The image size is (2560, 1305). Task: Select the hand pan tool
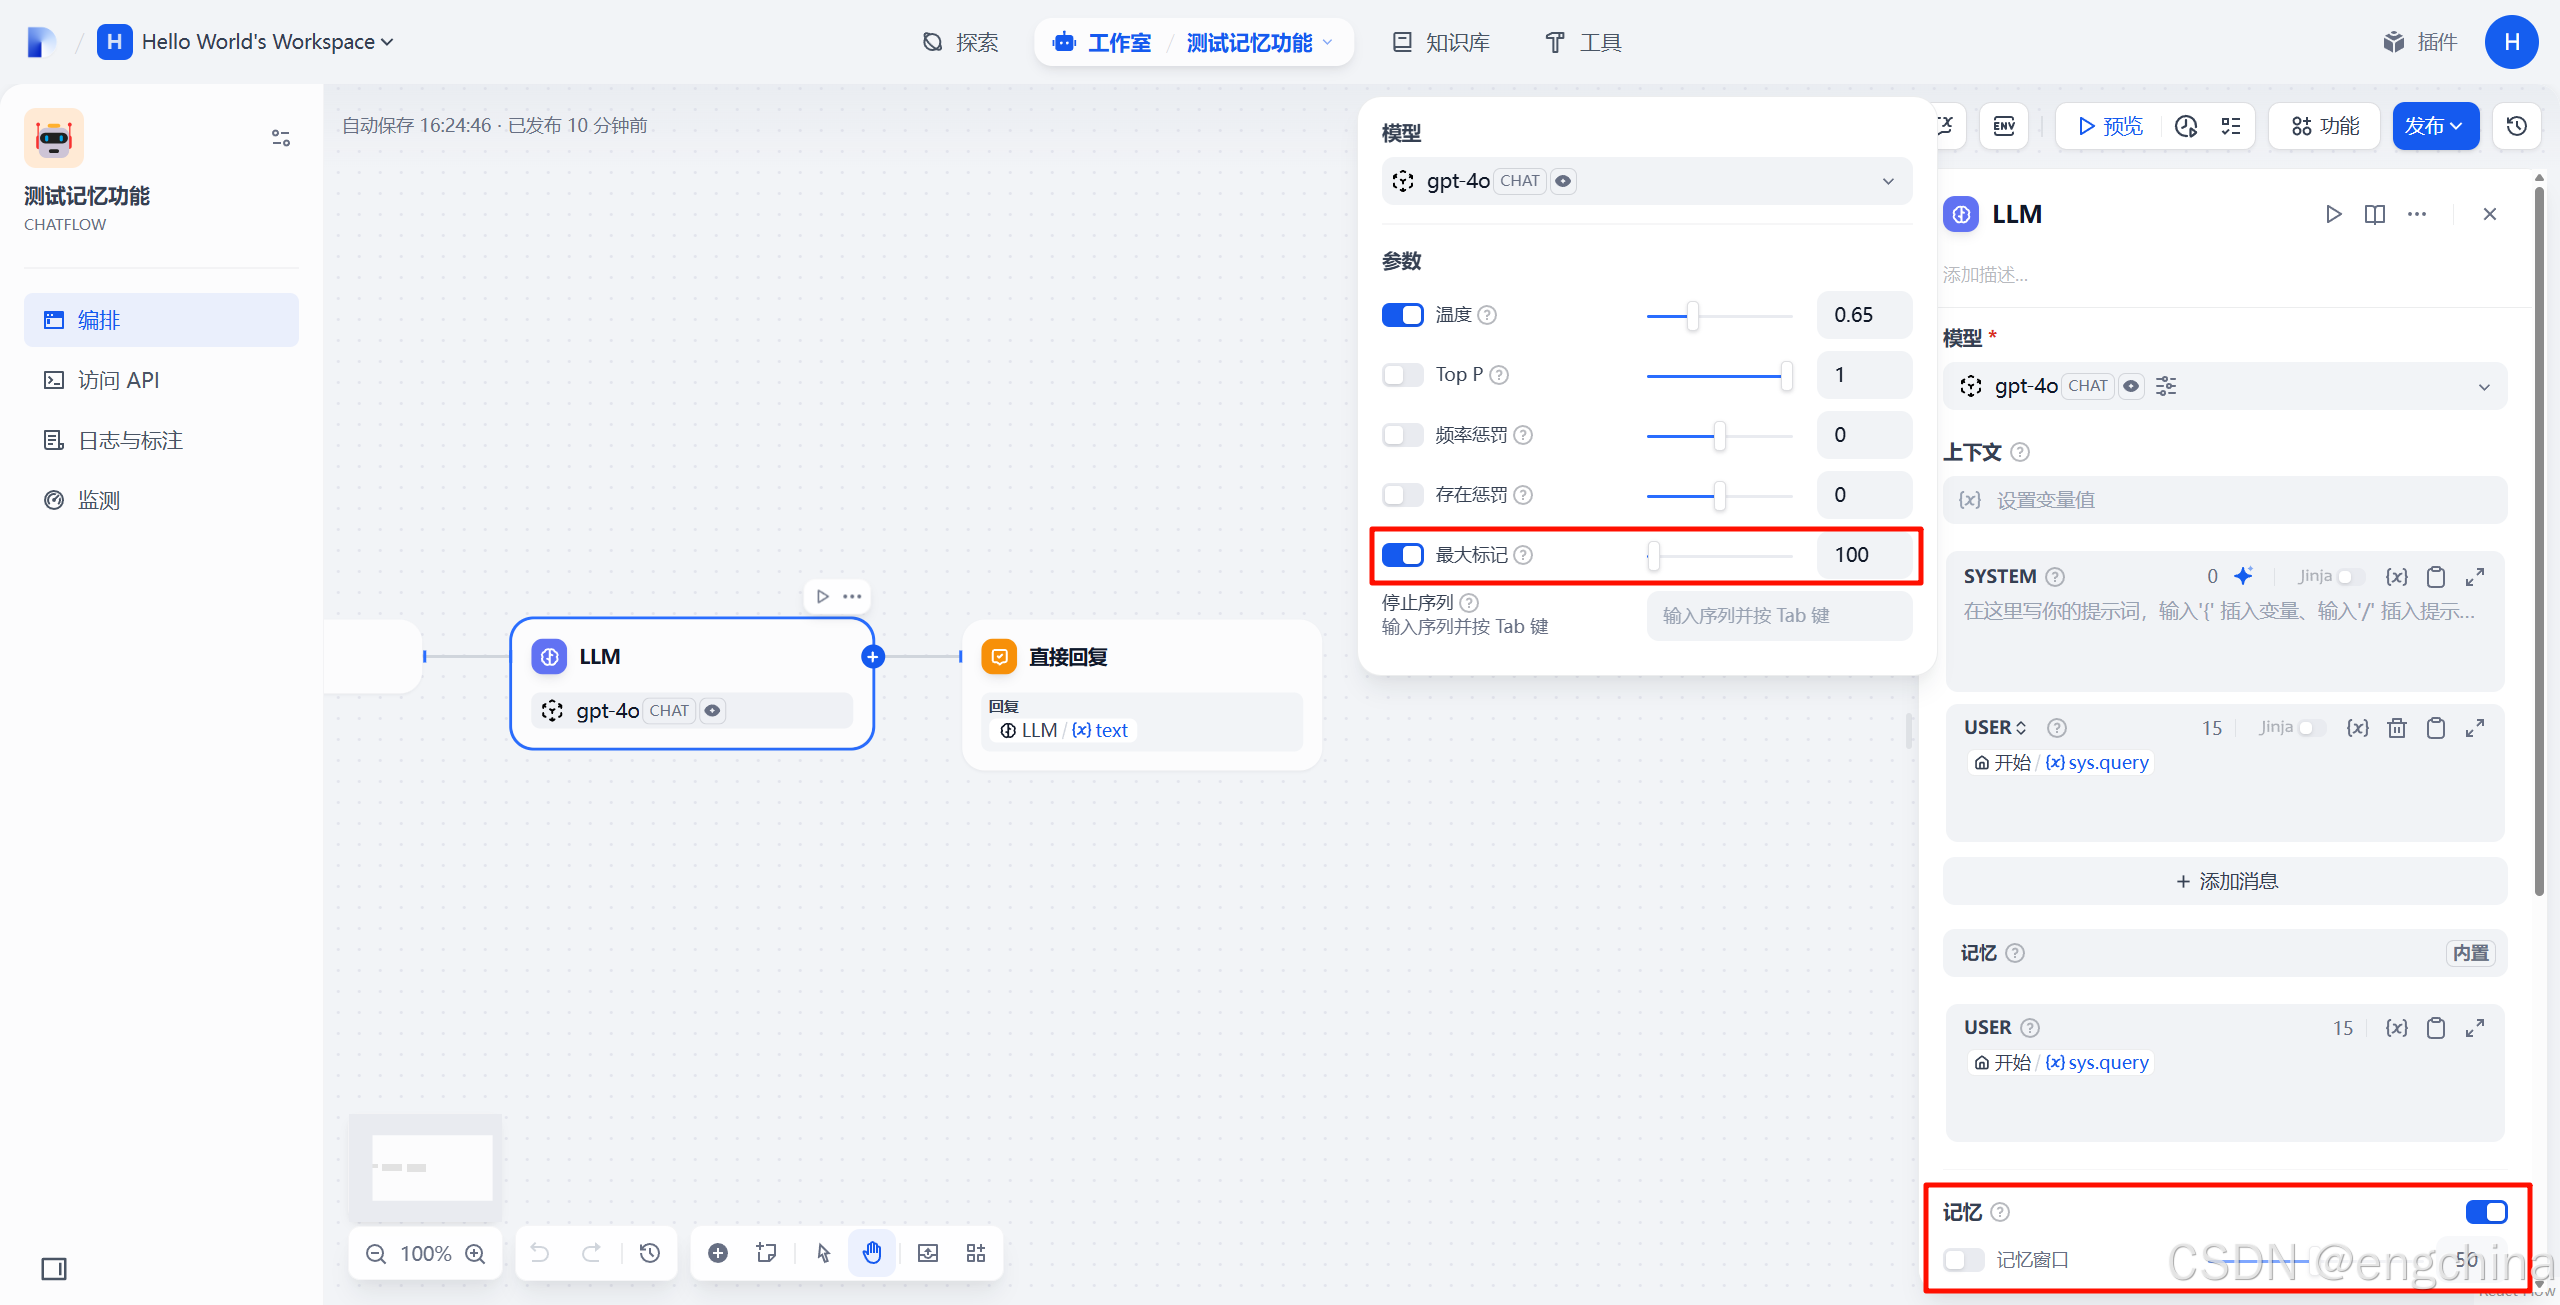pyautogui.click(x=872, y=1253)
